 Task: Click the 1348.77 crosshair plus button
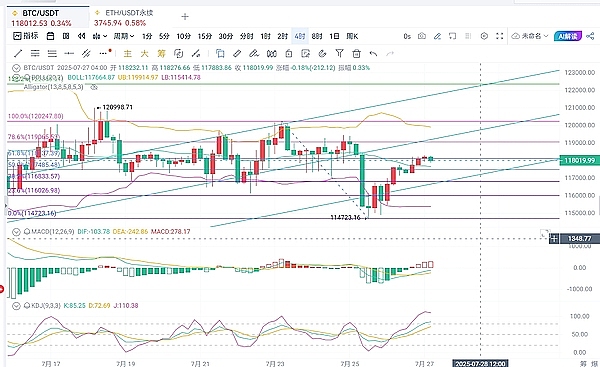pyautogui.click(x=554, y=238)
